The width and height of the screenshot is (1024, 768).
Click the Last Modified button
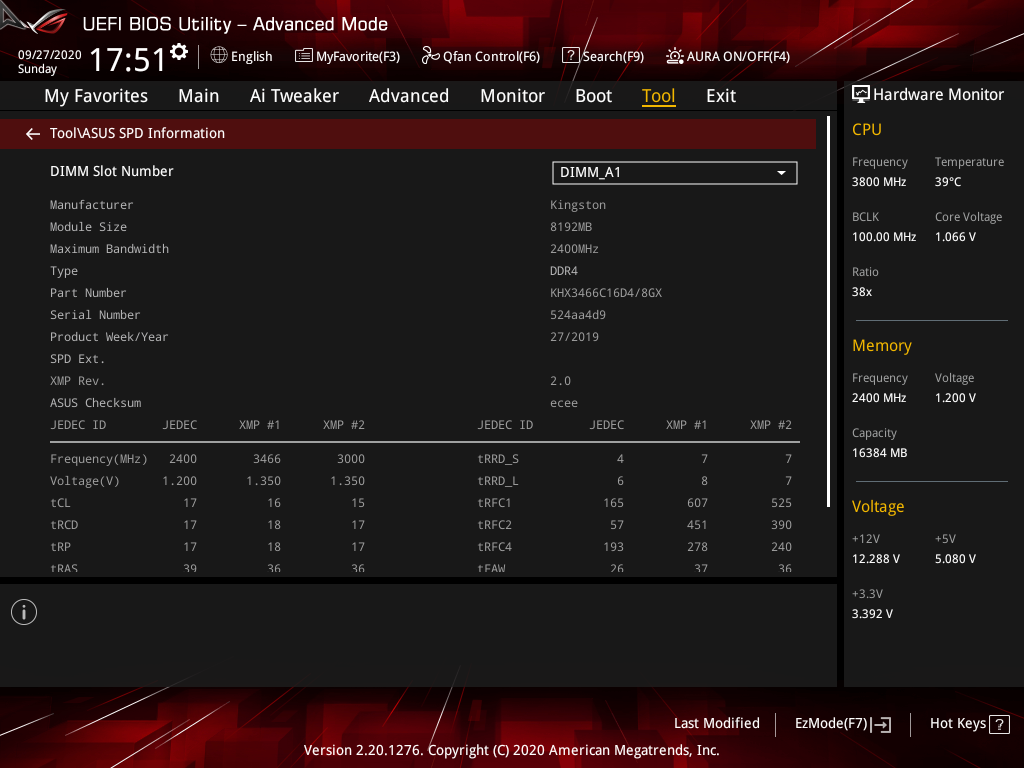point(716,724)
